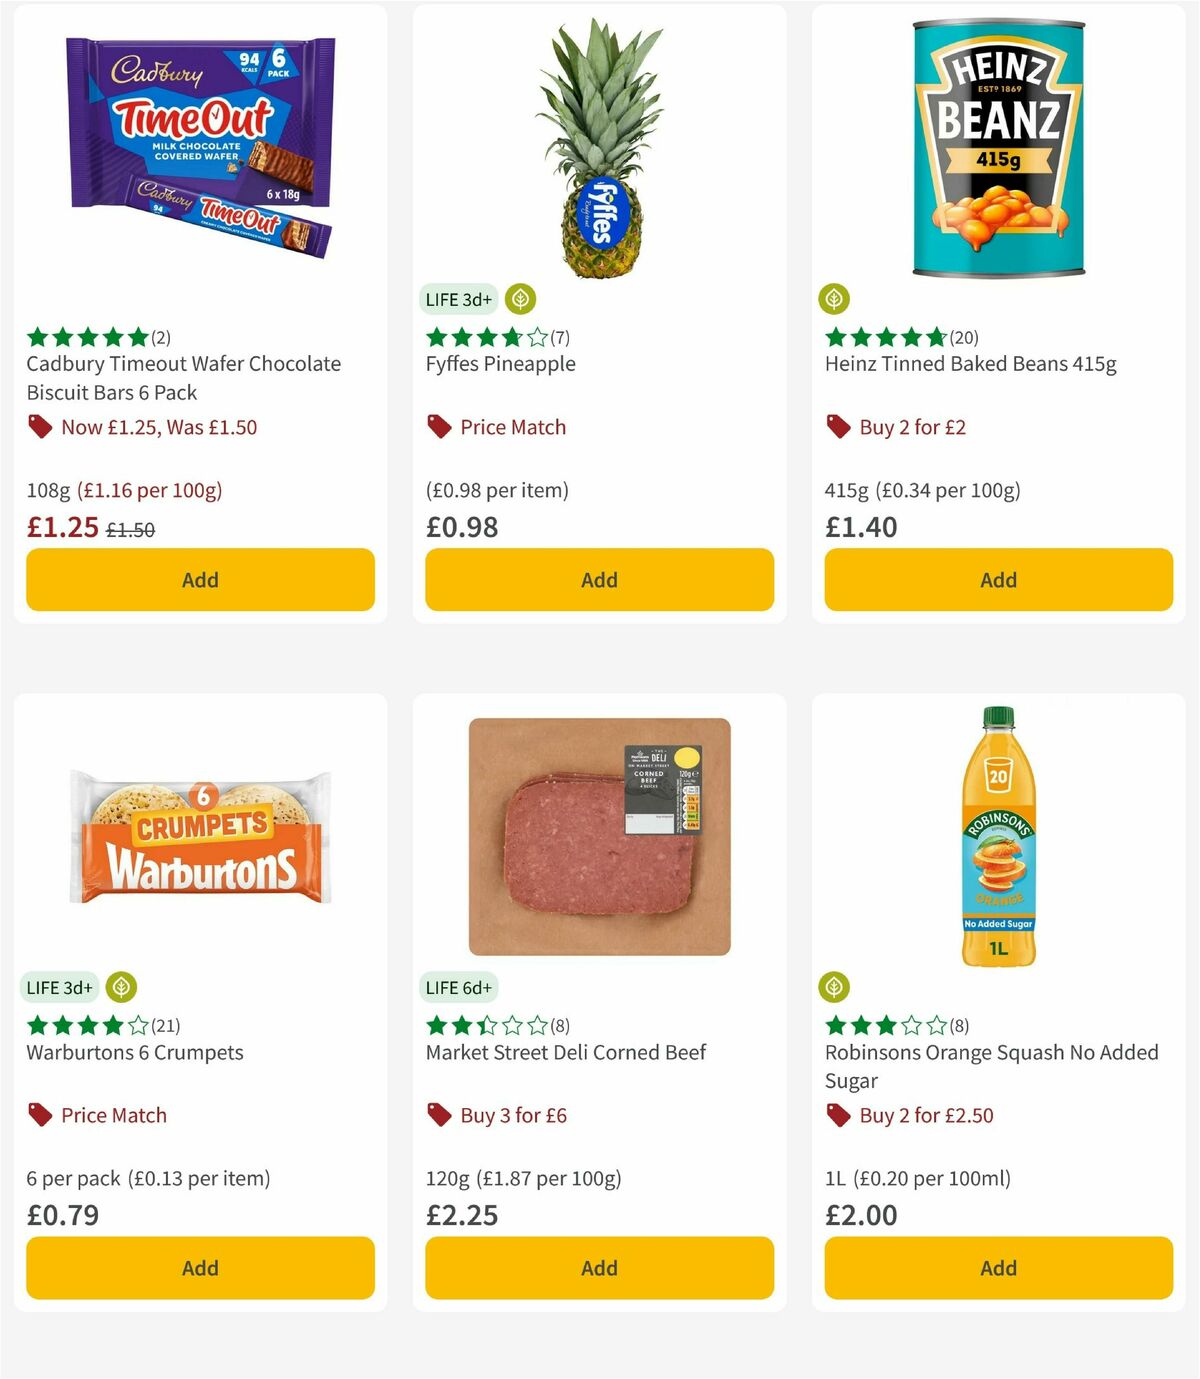Viewport: 1200px width, 1379px height.
Task: Open the LIFE 3d+ badge on Fyffes Pineapple
Action: click(457, 299)
